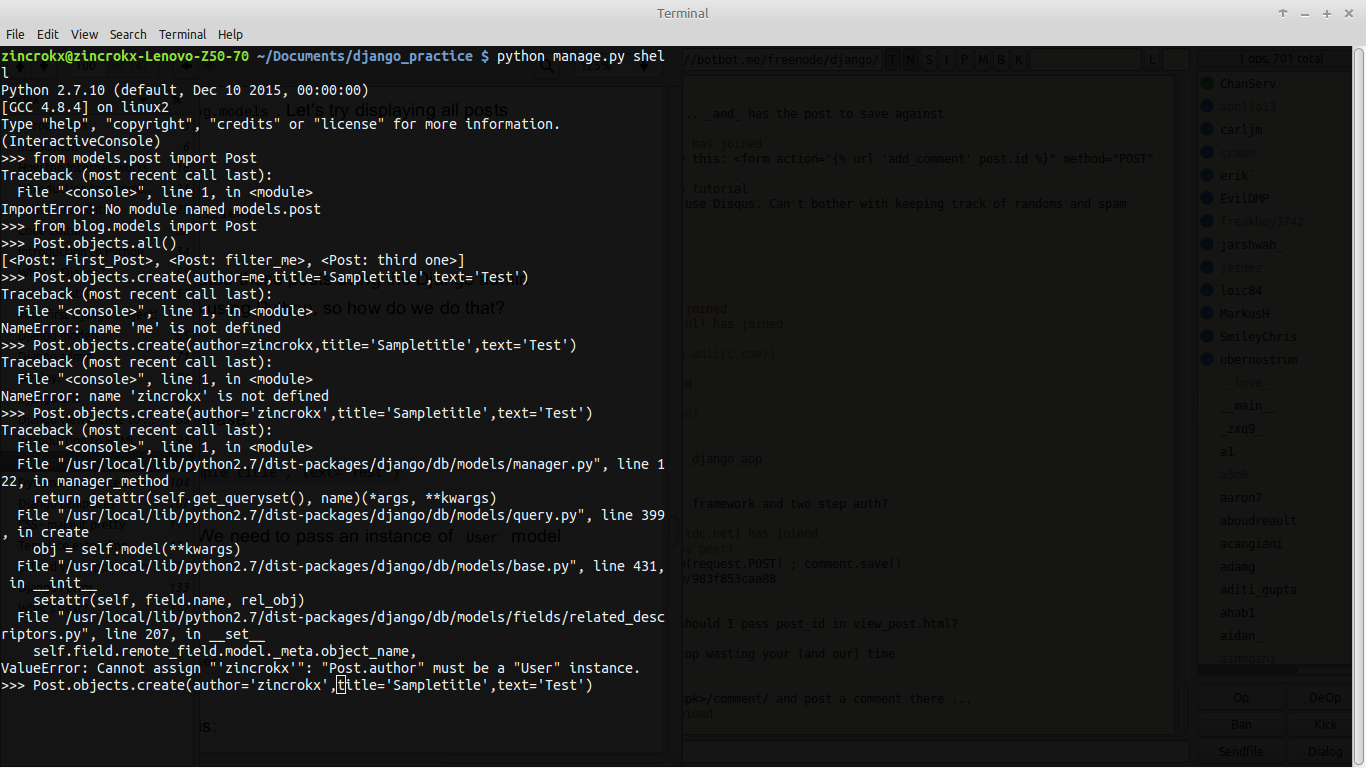Image resolution: width=1366 pixels, height=768 pixels.
Task: Open the View menu in Terminal
Action: 85,34
